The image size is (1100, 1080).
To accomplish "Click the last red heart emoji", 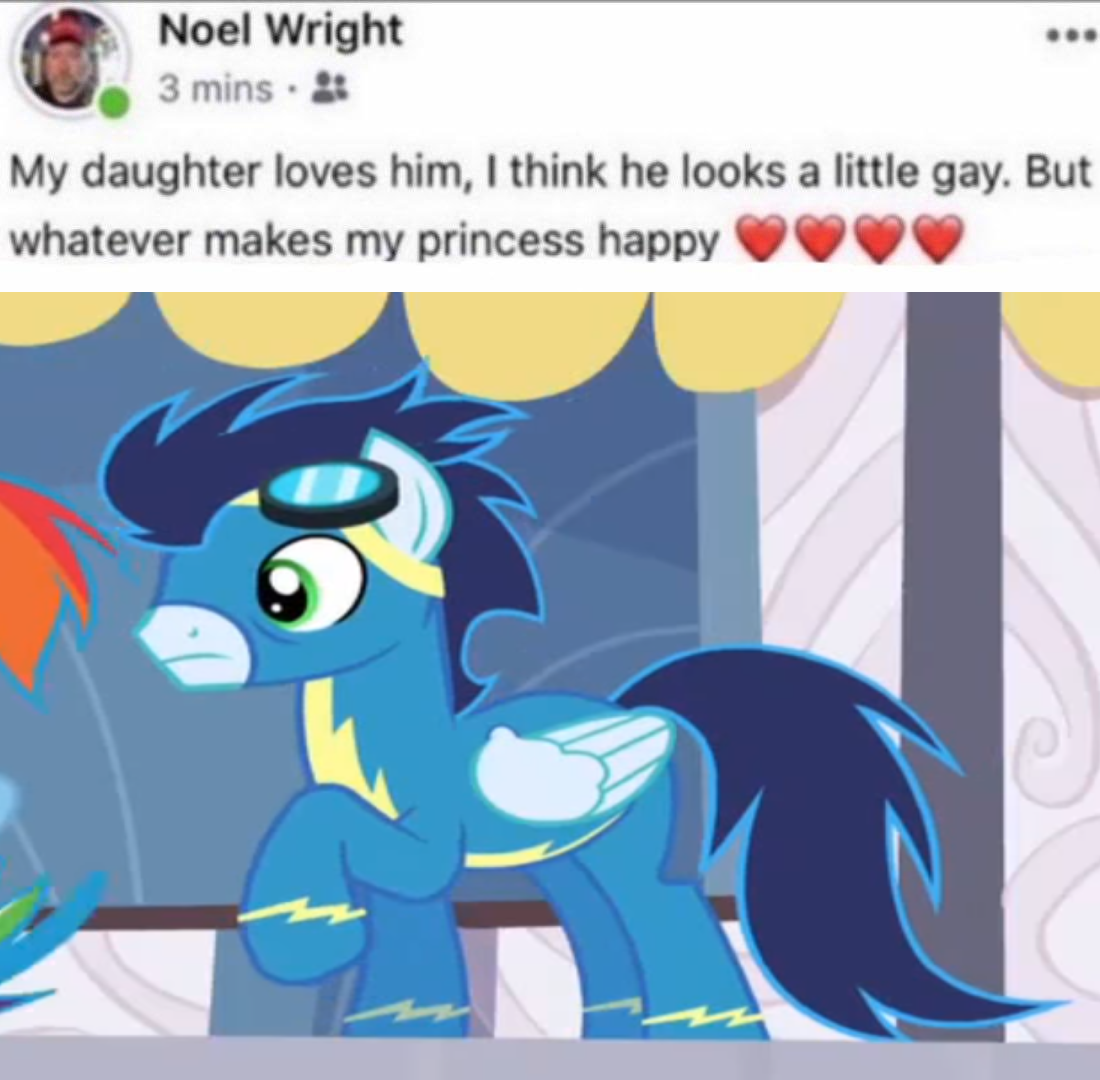I will pyautogui.click(x=937, y=241).
